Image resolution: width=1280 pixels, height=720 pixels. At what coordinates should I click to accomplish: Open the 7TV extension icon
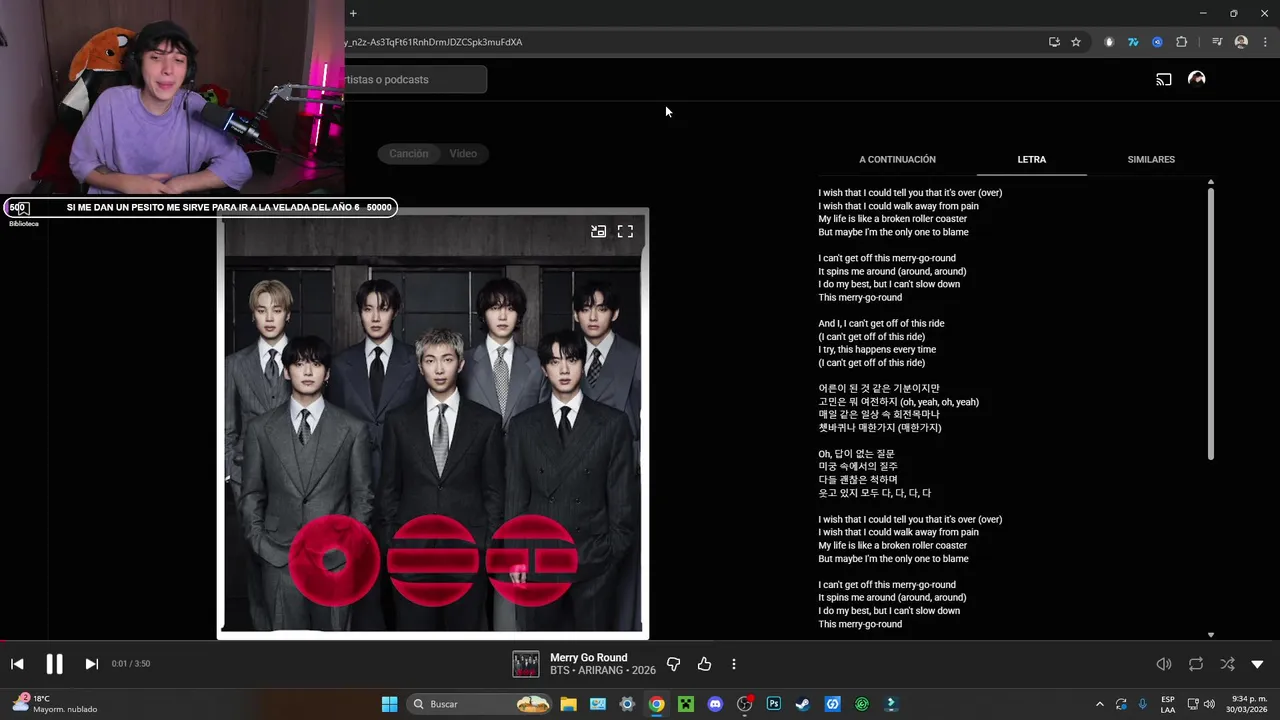(x=1133, y=42)
